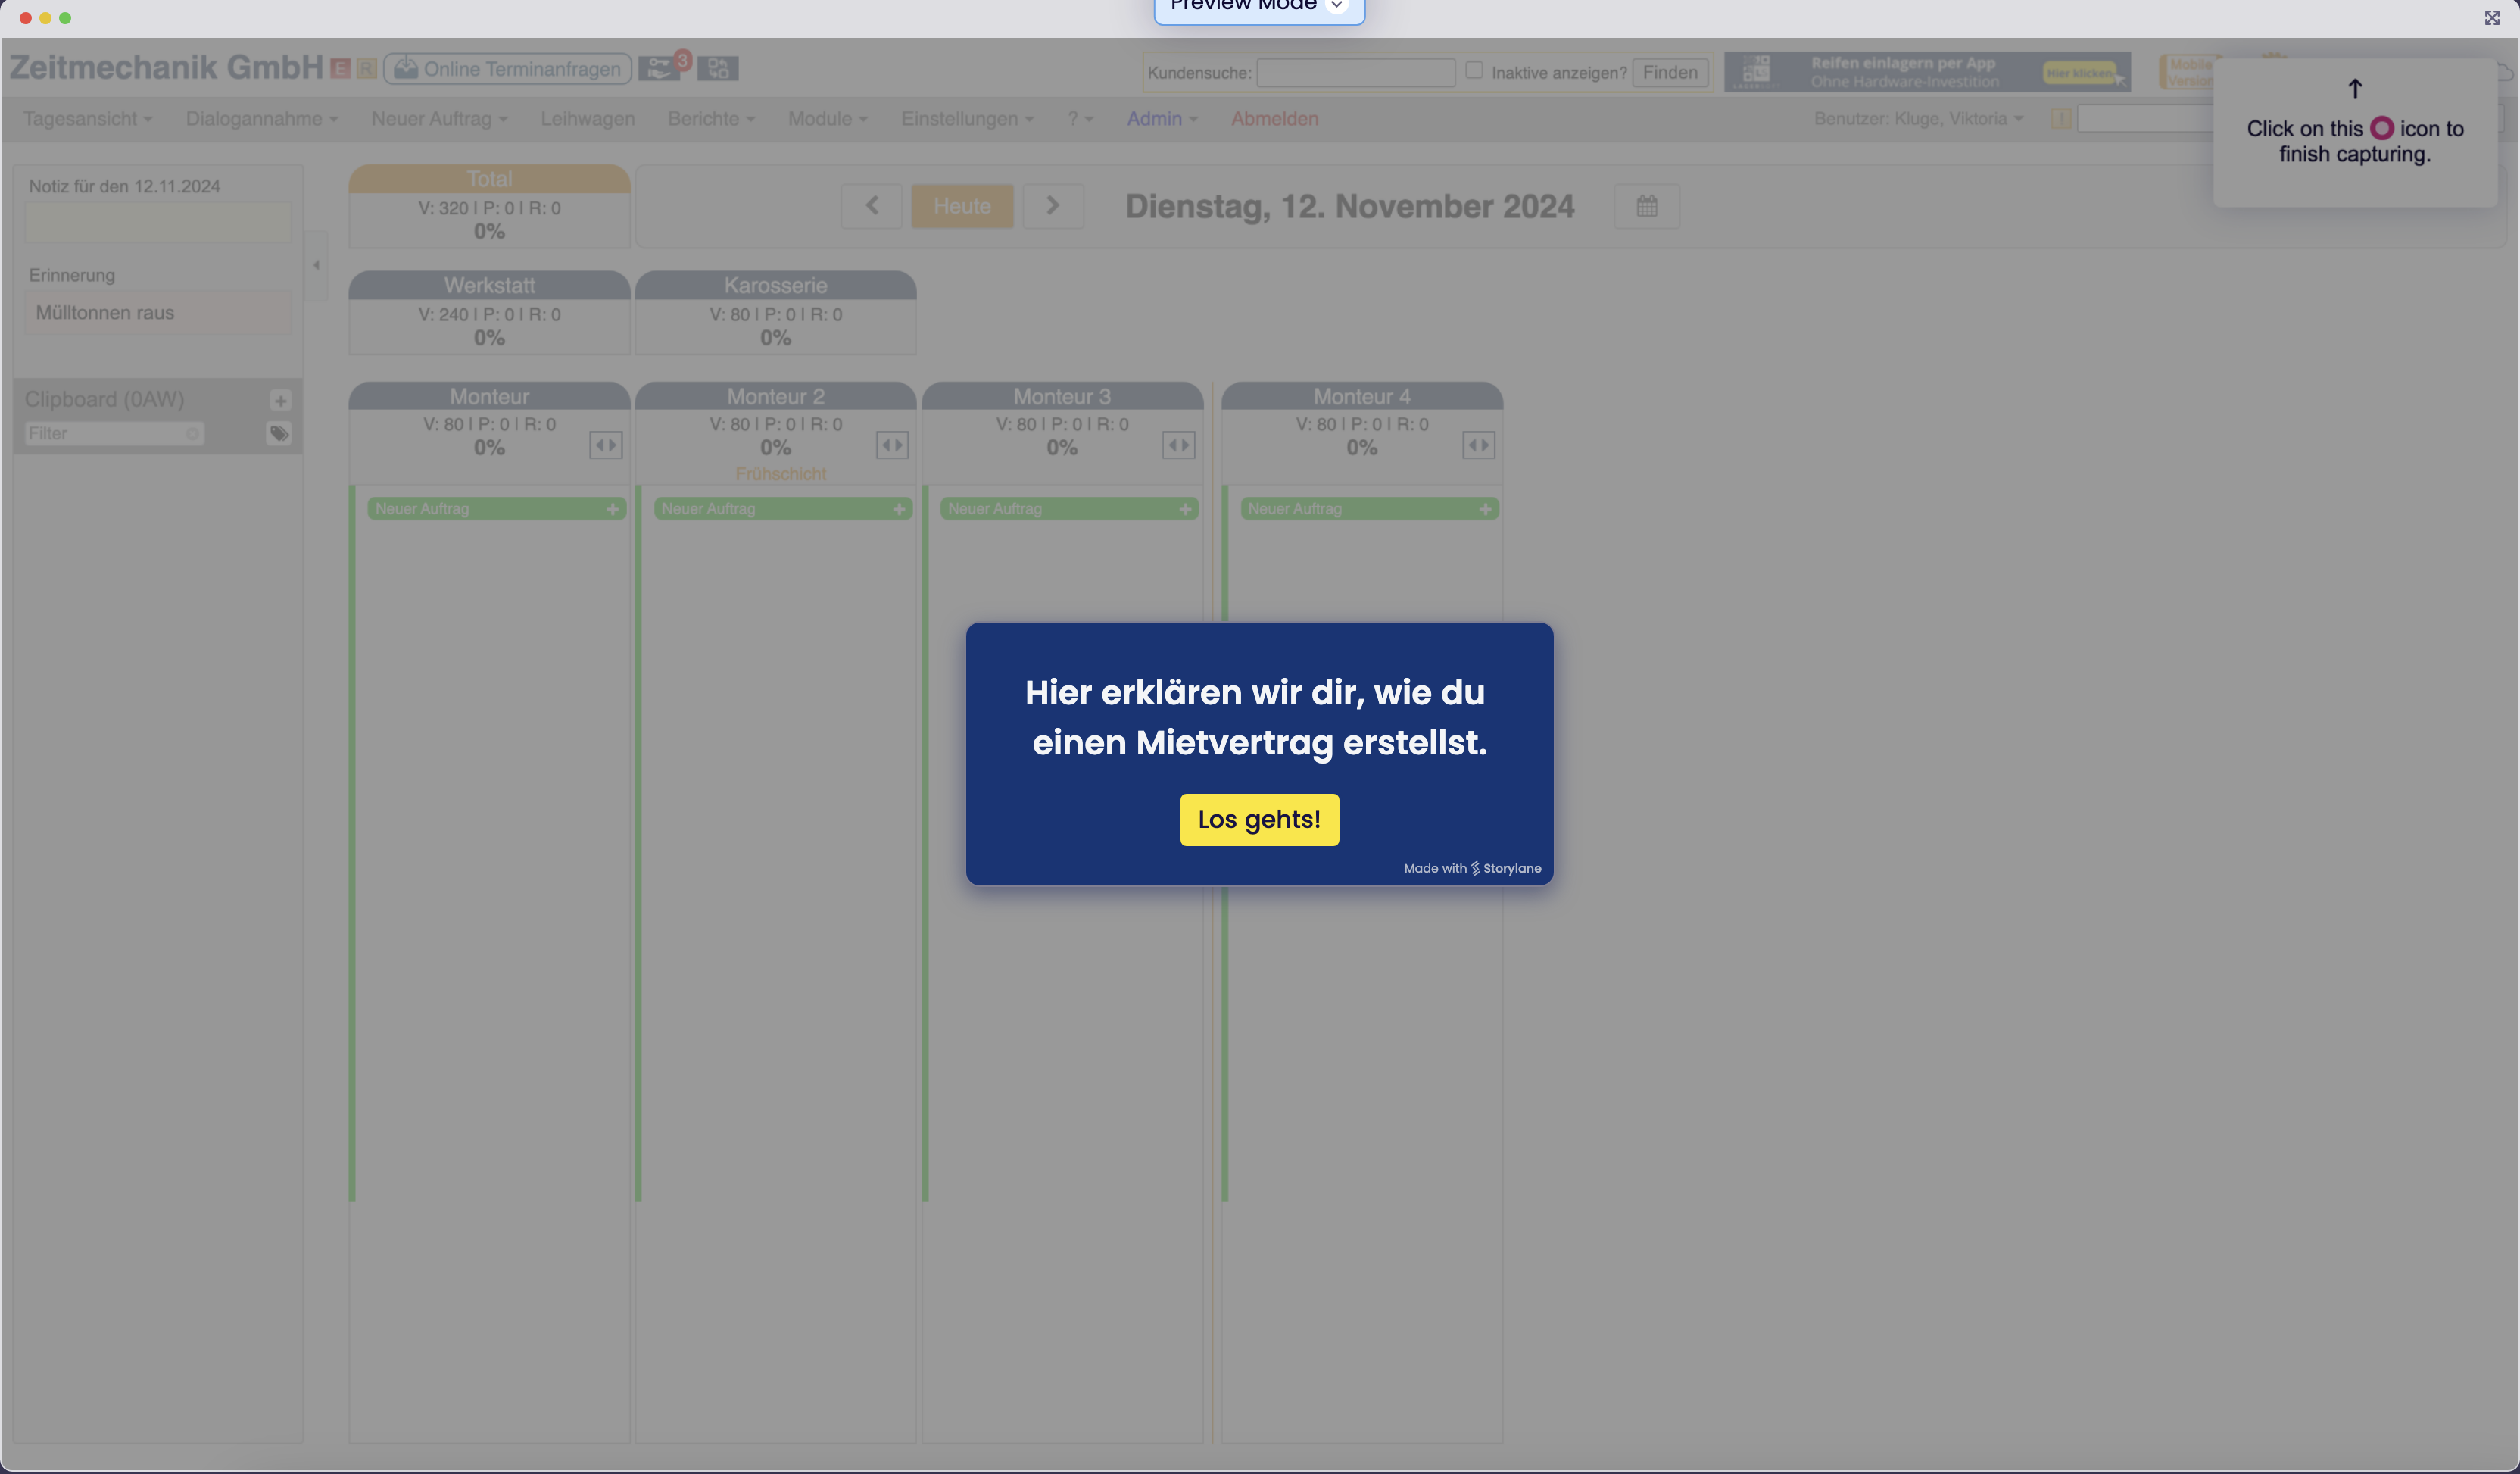
Task: Click the Frühschicht label under Monteur 2
Action: coord(781,474)
